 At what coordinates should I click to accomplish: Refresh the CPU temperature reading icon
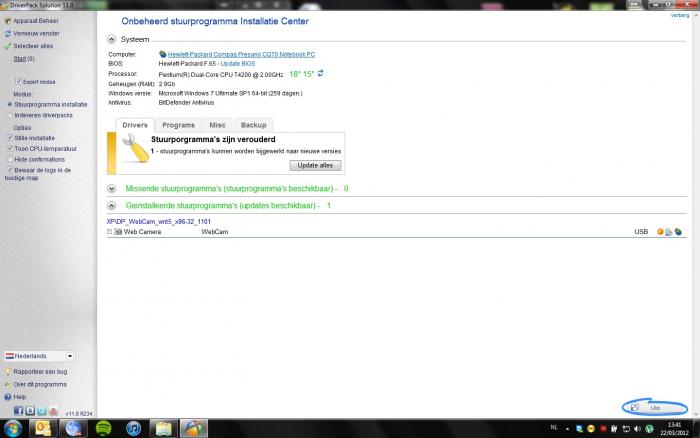[x=321, y=73]
